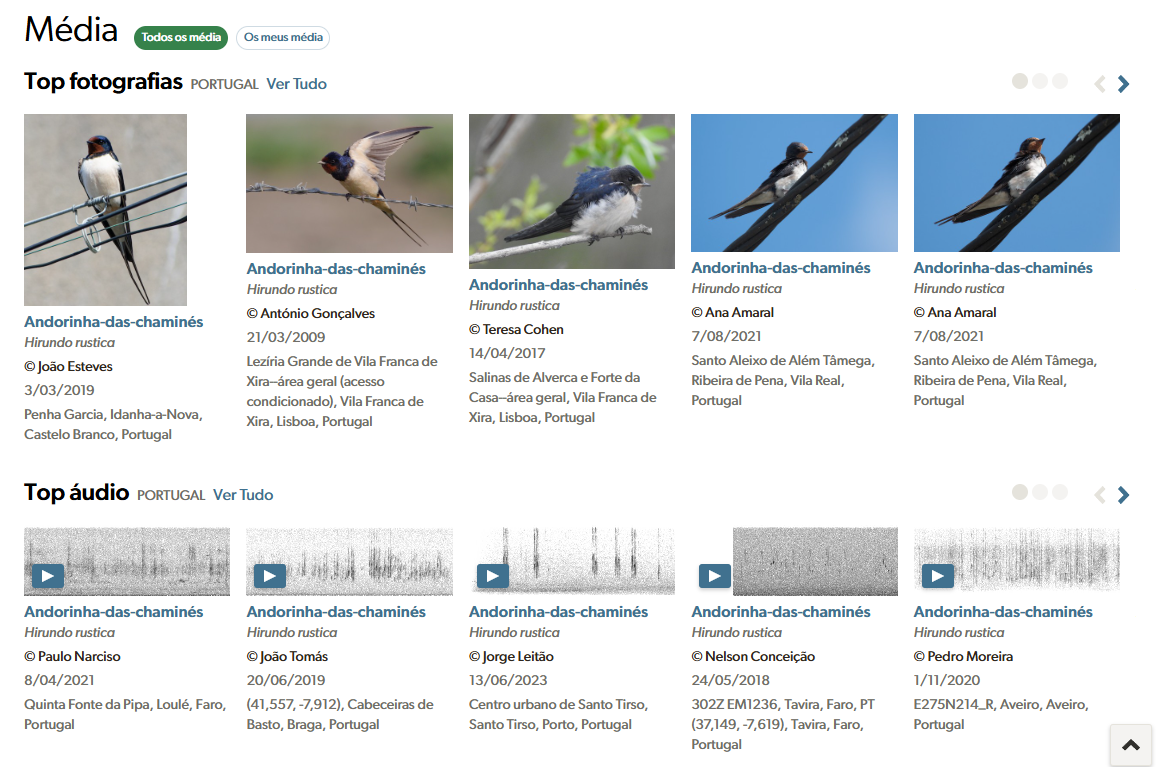Play Paulo Narciso's audio recording
Viewport: 1156px width, 767px height.
click(47, 576)
